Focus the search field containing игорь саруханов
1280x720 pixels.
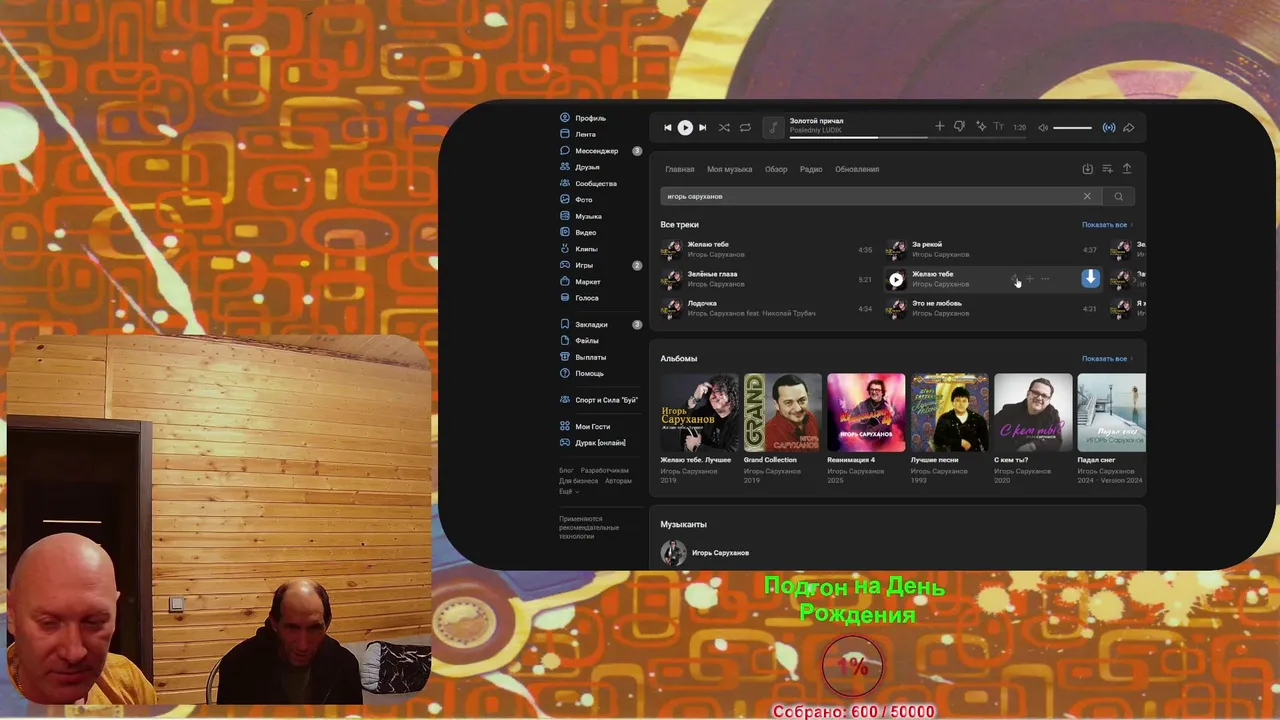870,196
